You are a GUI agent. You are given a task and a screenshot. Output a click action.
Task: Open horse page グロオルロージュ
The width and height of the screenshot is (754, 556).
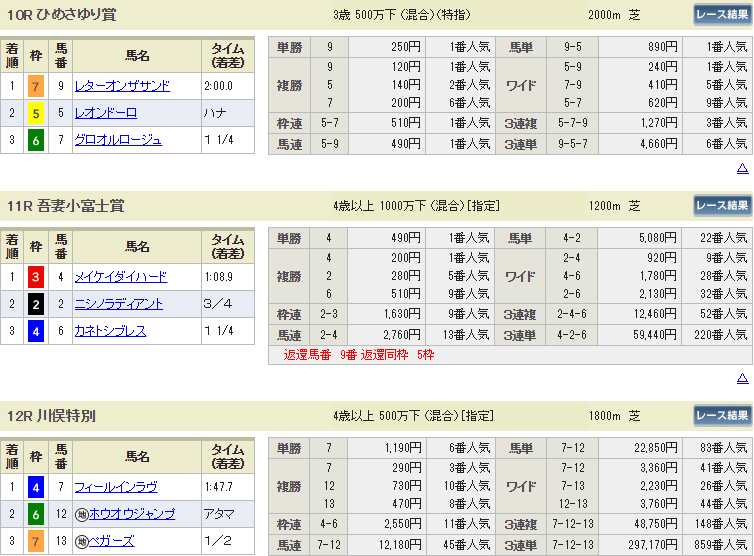pos(118,140)
